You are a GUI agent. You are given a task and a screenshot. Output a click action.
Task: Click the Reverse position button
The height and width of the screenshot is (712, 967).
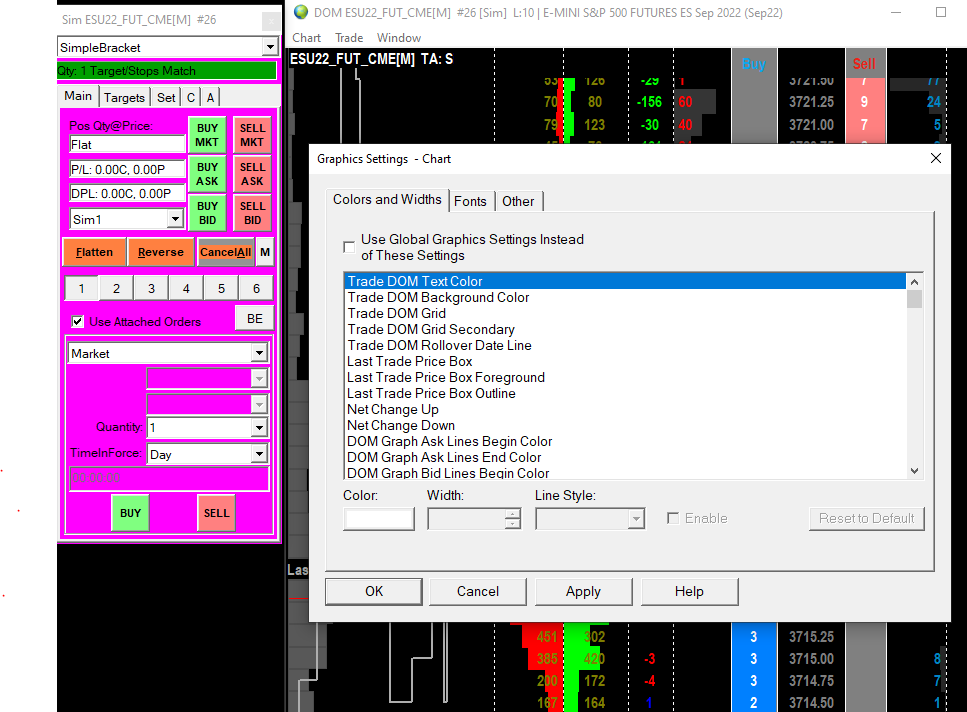click(x=160, y=252)
